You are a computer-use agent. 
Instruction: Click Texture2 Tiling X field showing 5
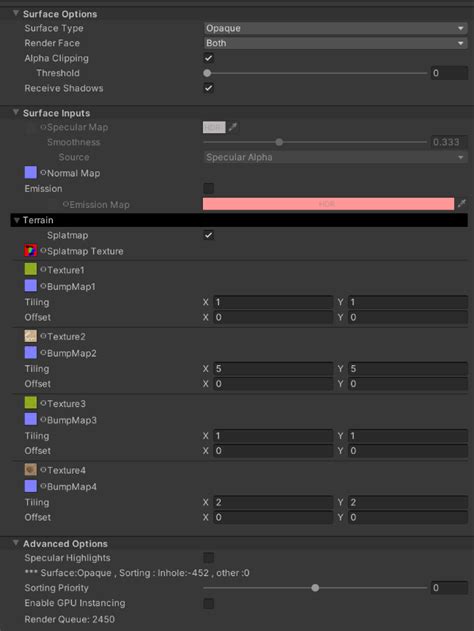click(273, 369)
